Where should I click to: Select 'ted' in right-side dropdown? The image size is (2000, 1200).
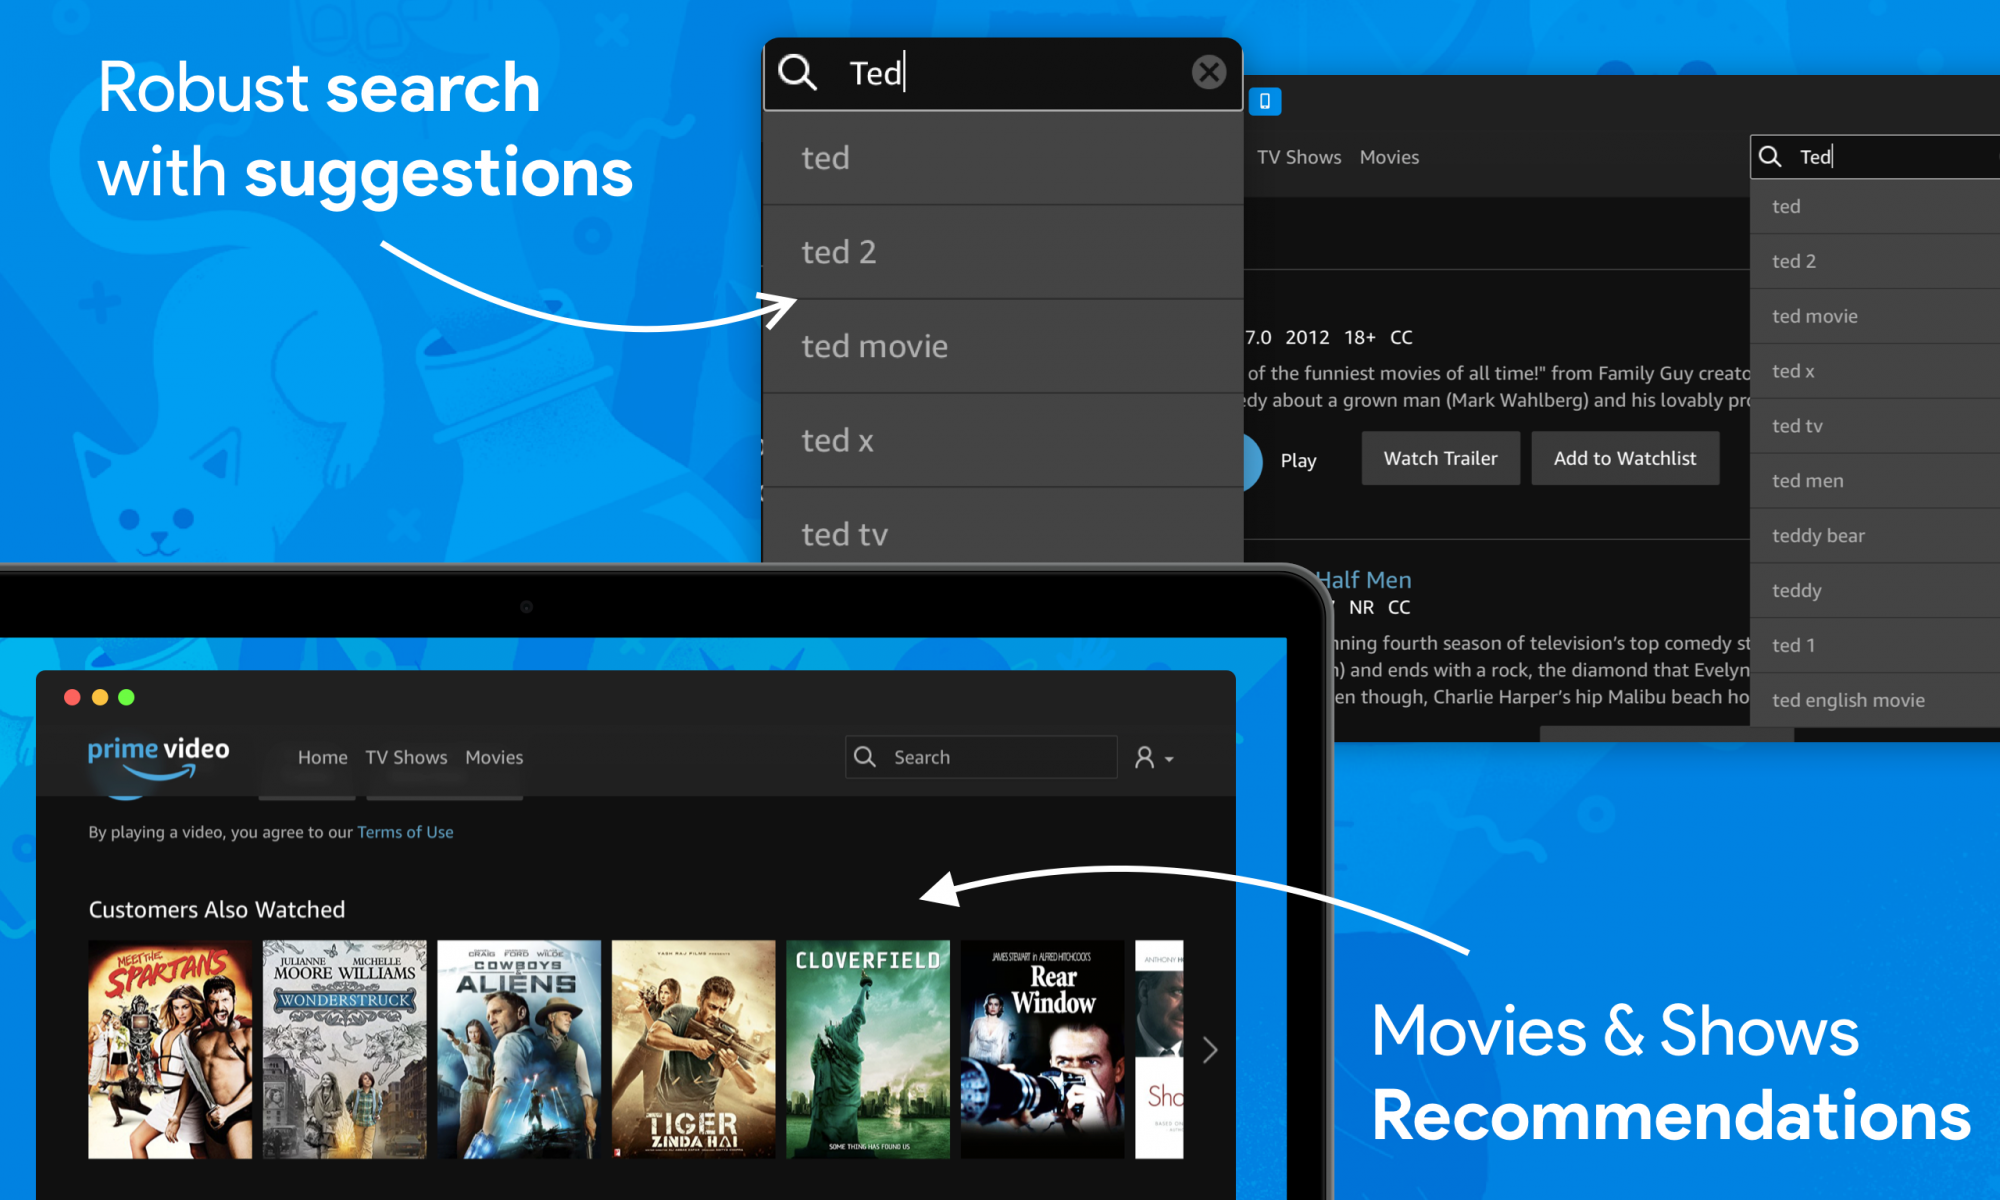click(x=1875, y=207)
